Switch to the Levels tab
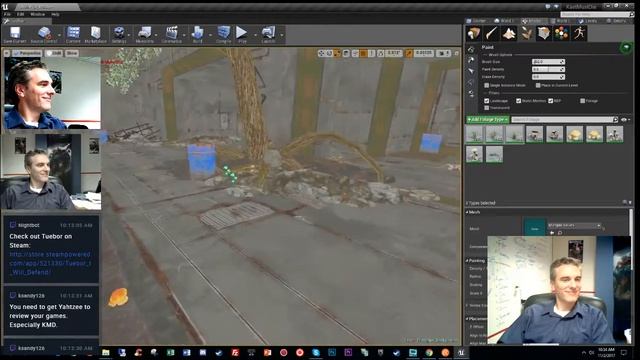Image resolution: width=640 pixels, height=360 pixels. tap(588, 21)
